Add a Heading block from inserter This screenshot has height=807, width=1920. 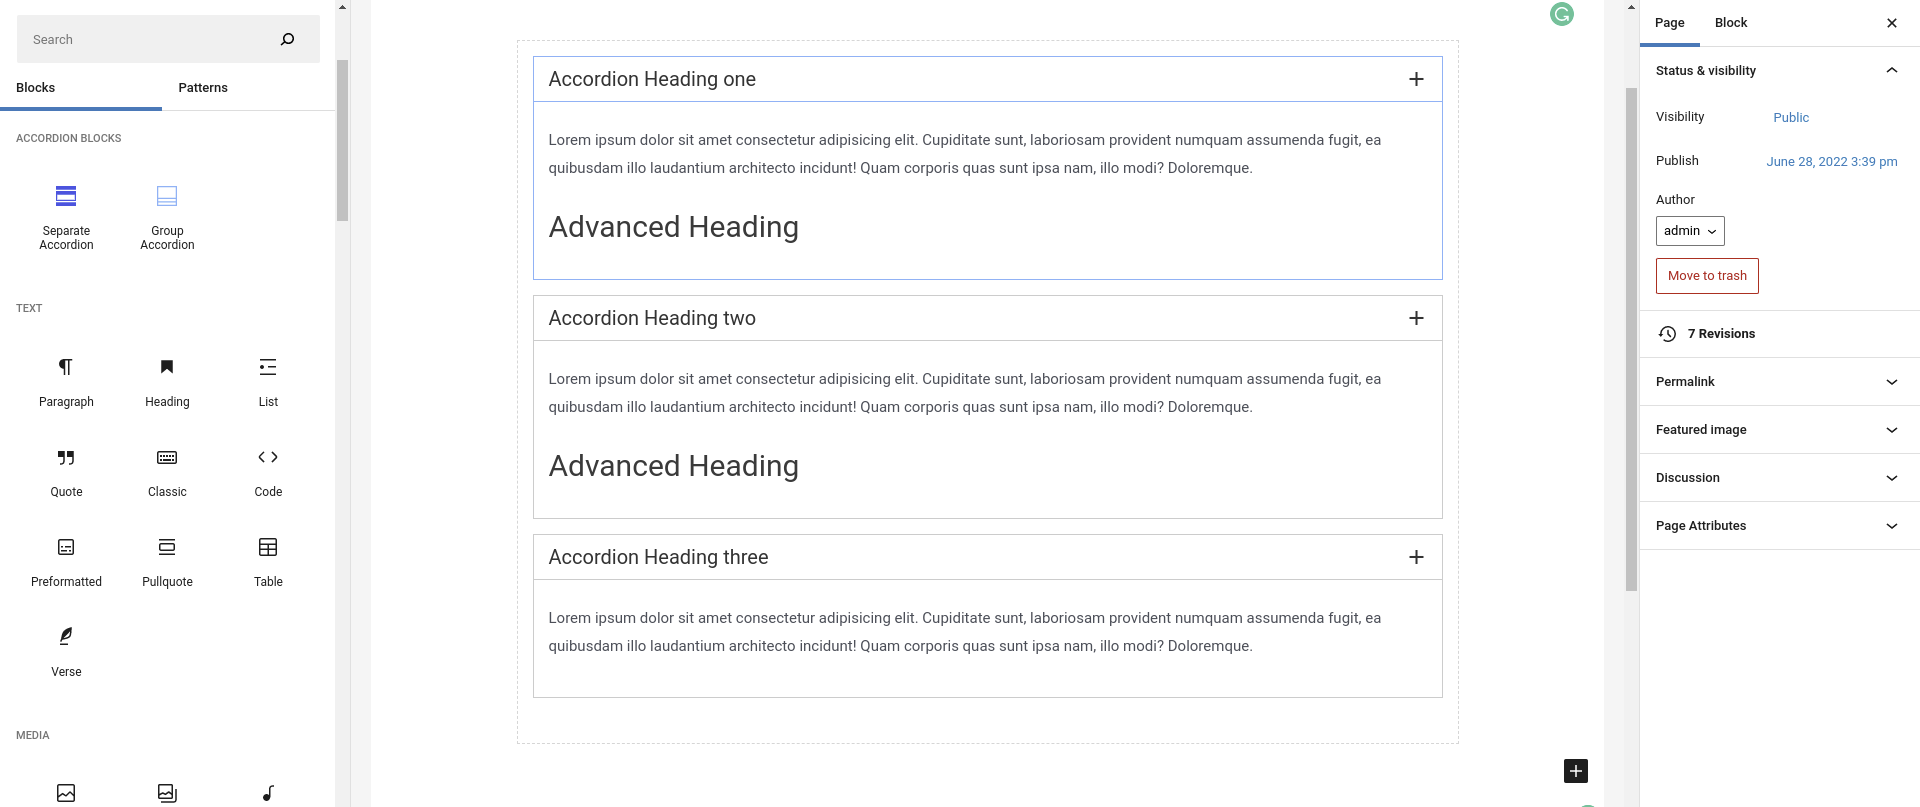(x=167, y=381)
